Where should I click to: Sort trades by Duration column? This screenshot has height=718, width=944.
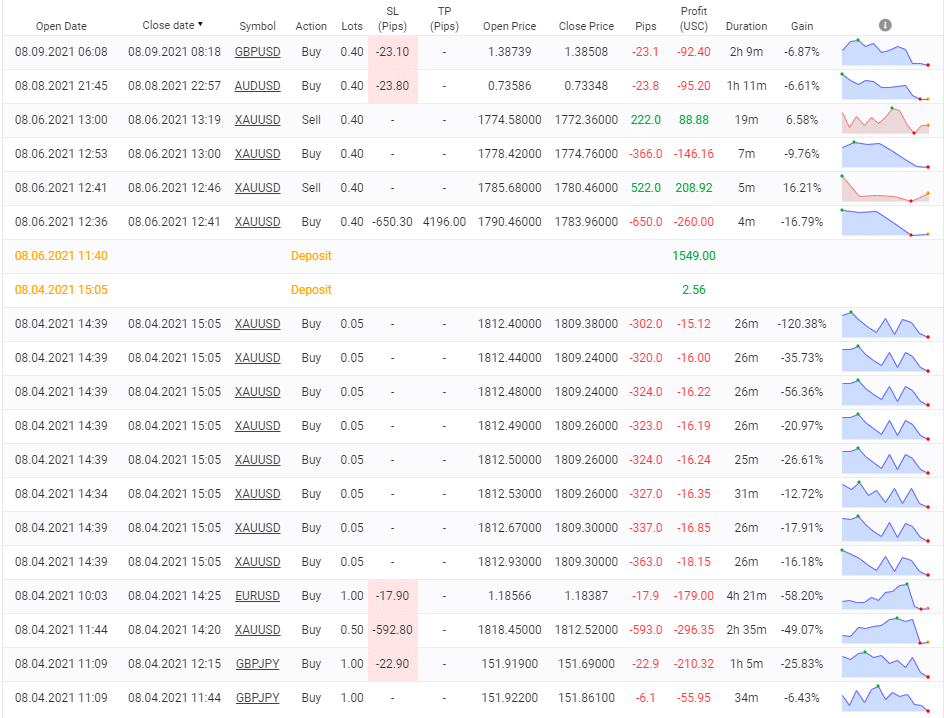746,26
